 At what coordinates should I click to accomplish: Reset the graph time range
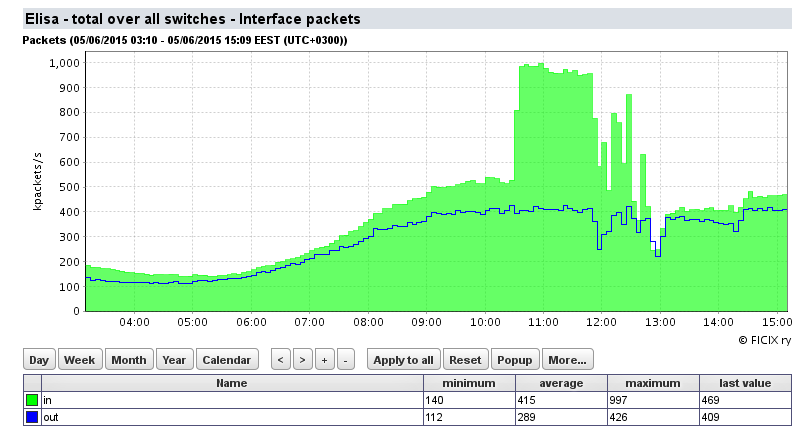click(465, 360)
